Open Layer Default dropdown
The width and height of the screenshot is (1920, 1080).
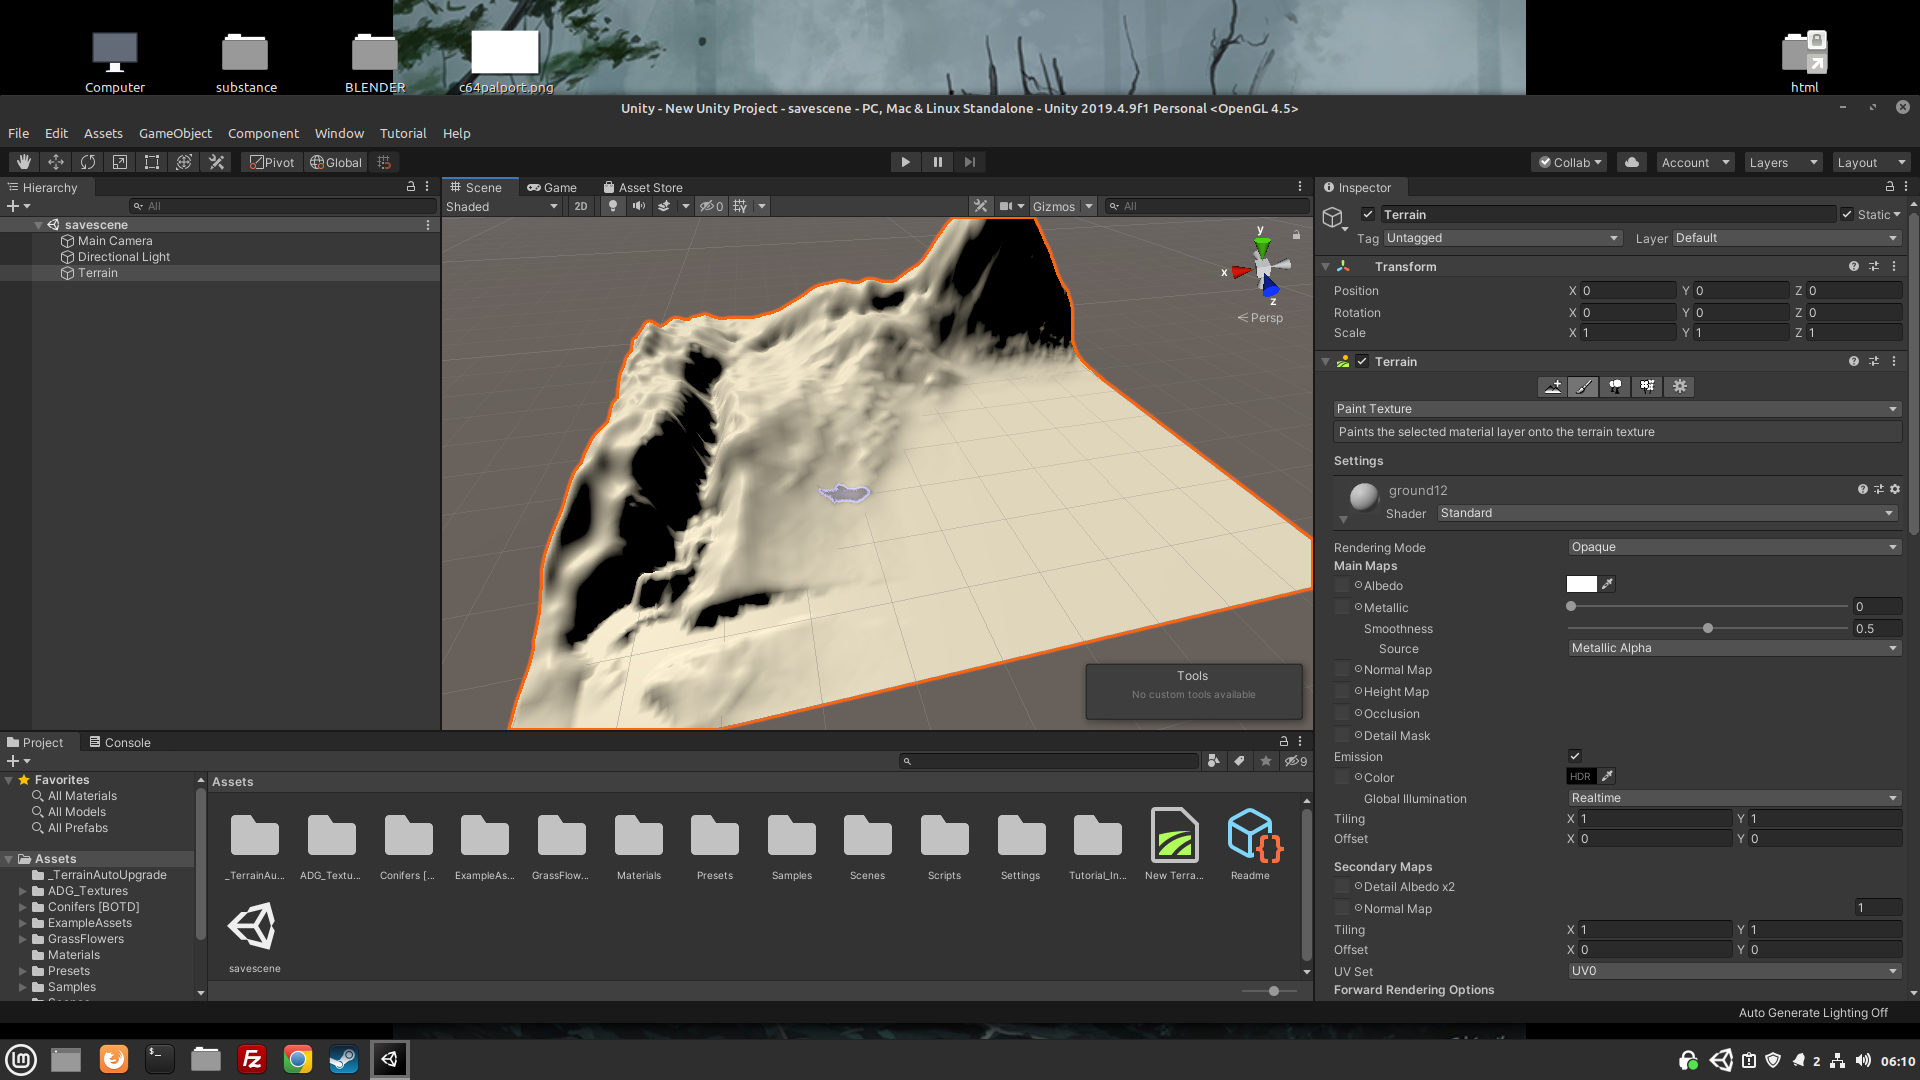[x=1786, y=238]
